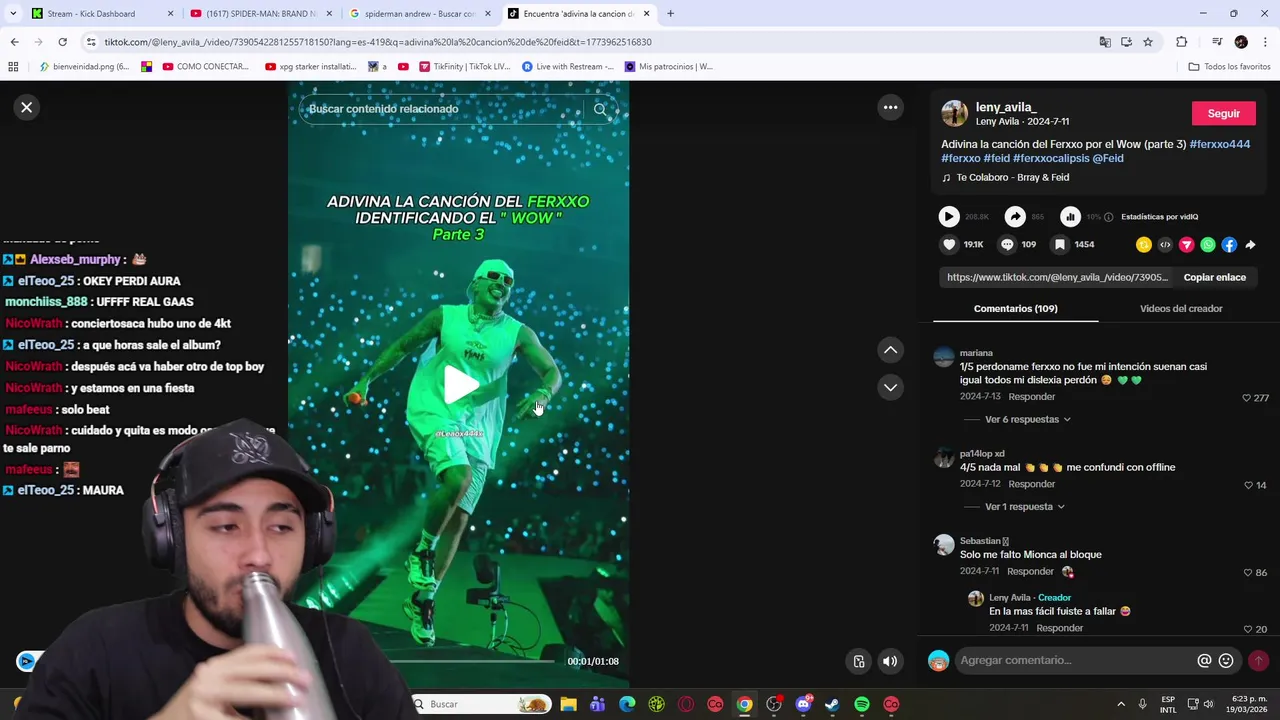Repost with yellow arrows icon

[x=1144, y=244]
